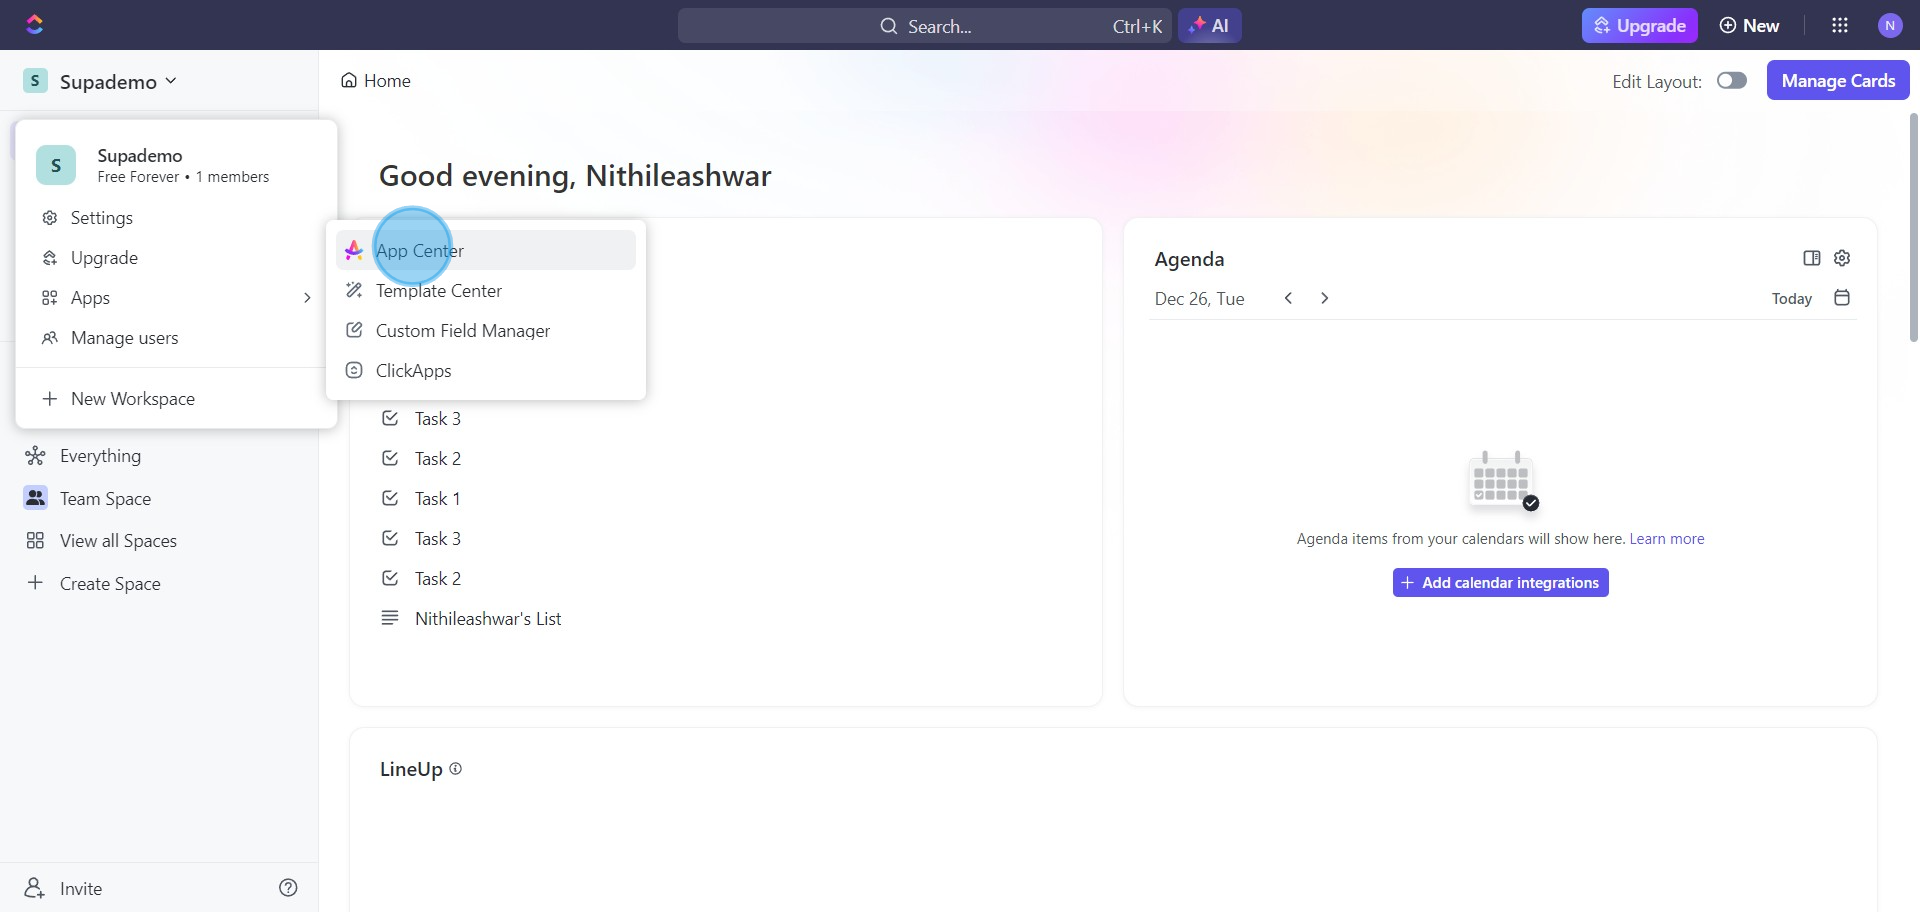
Task: Open Apps submenu entry
Action: (176, 298)
